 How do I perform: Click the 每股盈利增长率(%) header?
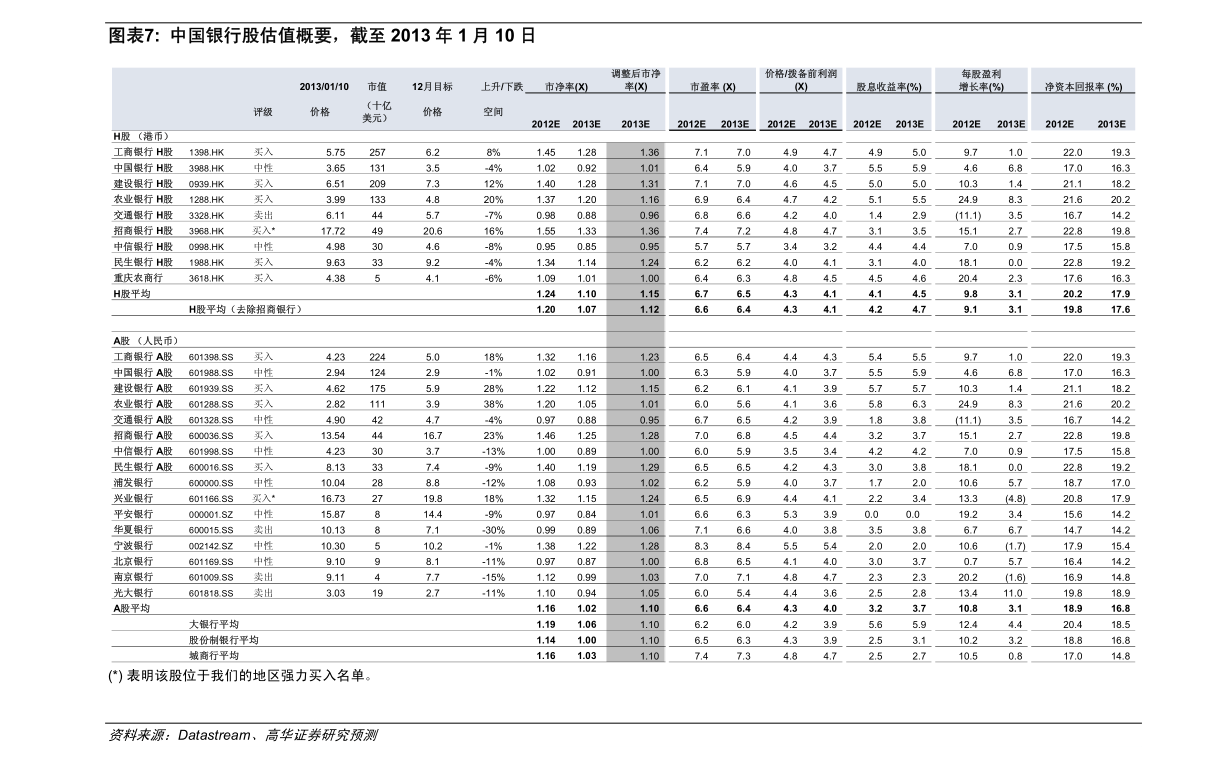(x=981, y=80)
